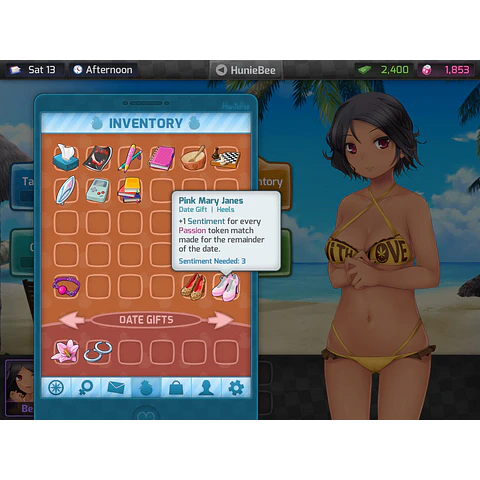Image resolution: width=480 pixels, height=480 pixels.
Task: Select the pens item in inventory
Action: coord(130,158)
